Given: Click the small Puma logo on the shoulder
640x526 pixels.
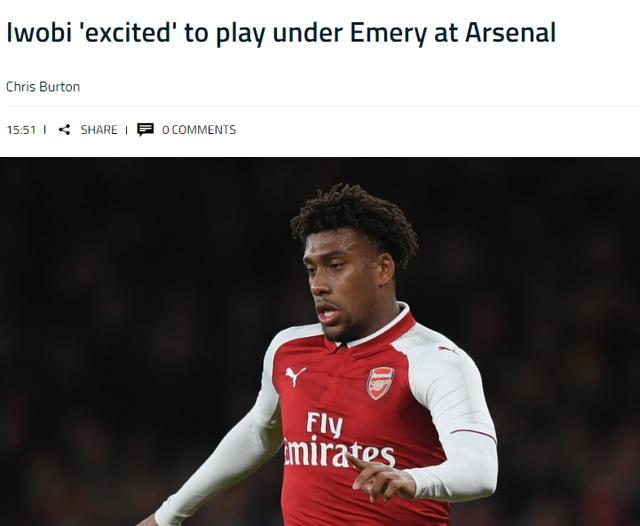Looking at the screenshot, I should 448,350.
